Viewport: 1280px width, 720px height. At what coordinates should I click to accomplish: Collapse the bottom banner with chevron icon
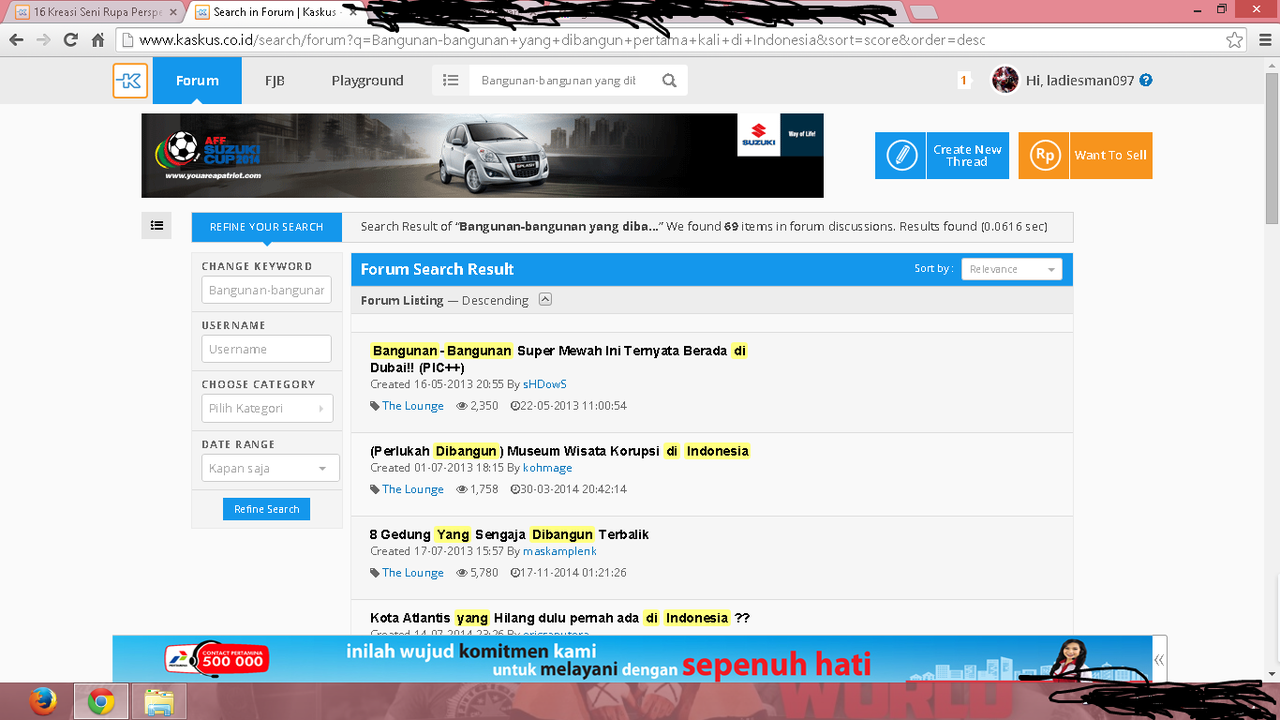pyautogui.click(x=1159, y=659)
